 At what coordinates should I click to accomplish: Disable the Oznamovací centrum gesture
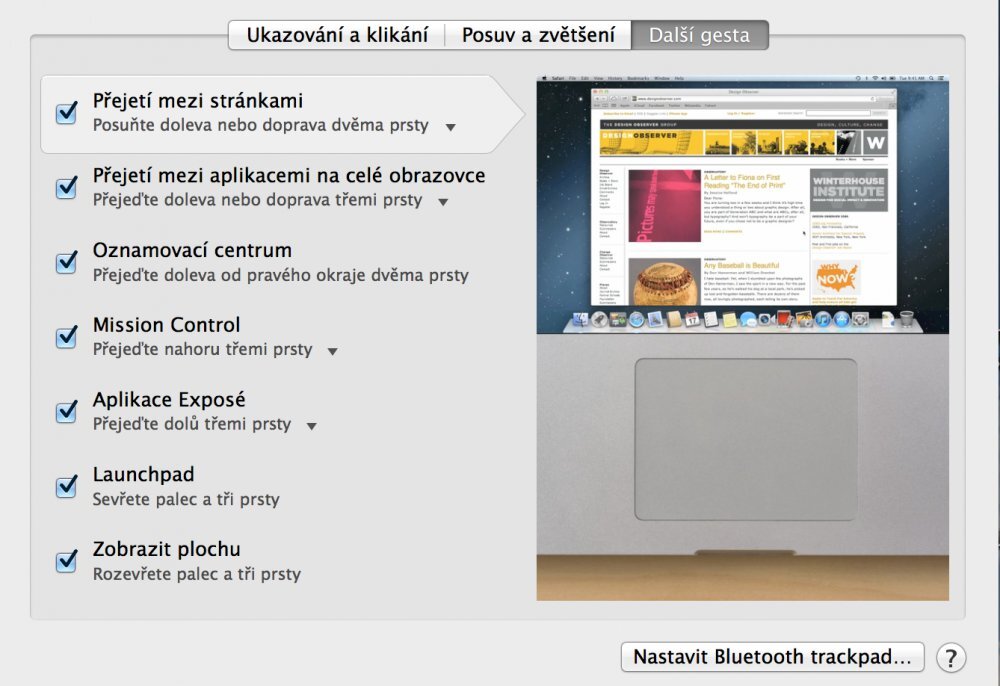click(x=65, y=262)
